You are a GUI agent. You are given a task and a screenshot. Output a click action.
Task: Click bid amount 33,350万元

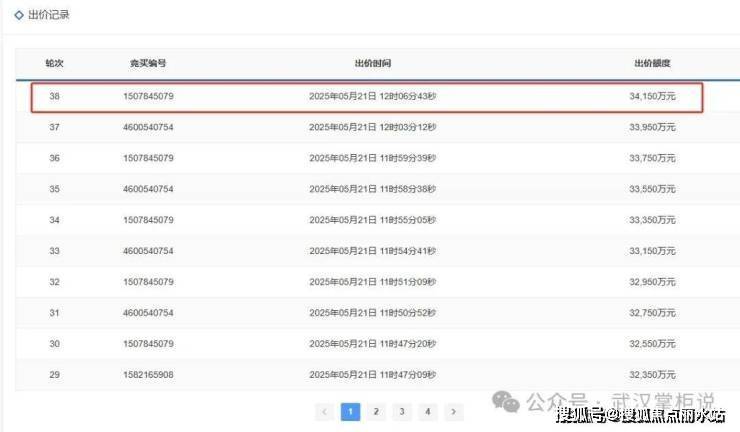click(652, 220)
